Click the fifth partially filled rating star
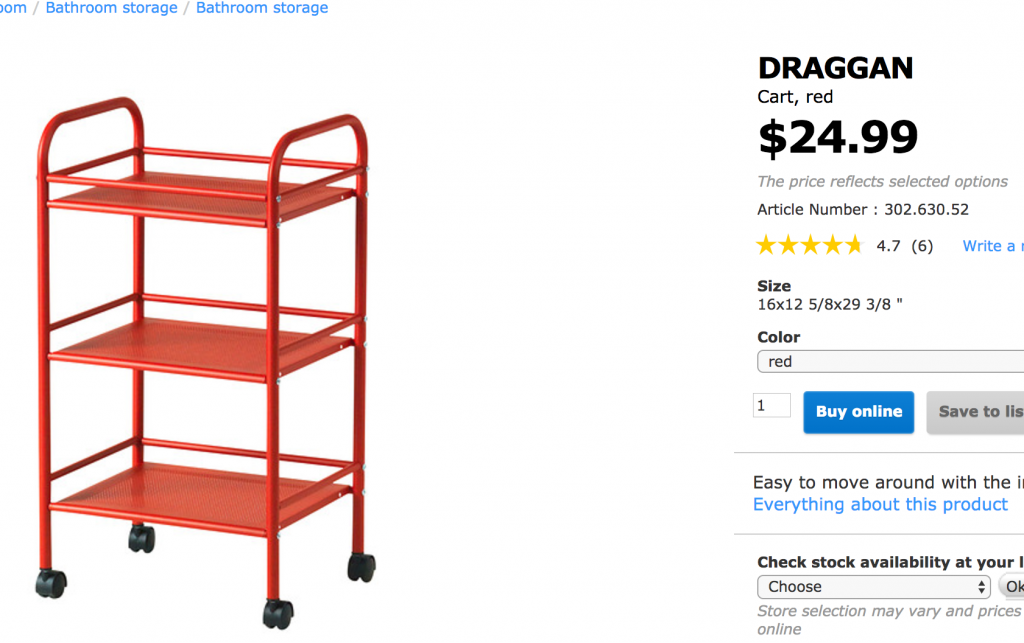This screenshot has width=1024, height=643. 853,245
